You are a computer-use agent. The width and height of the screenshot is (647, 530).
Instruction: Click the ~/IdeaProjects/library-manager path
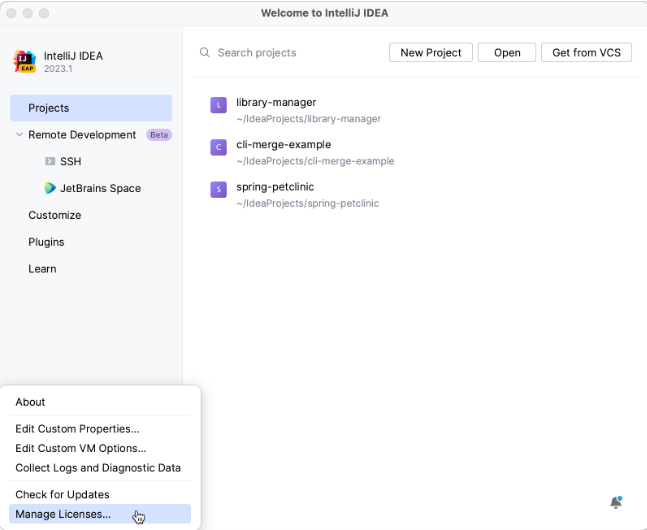point(309,119)
